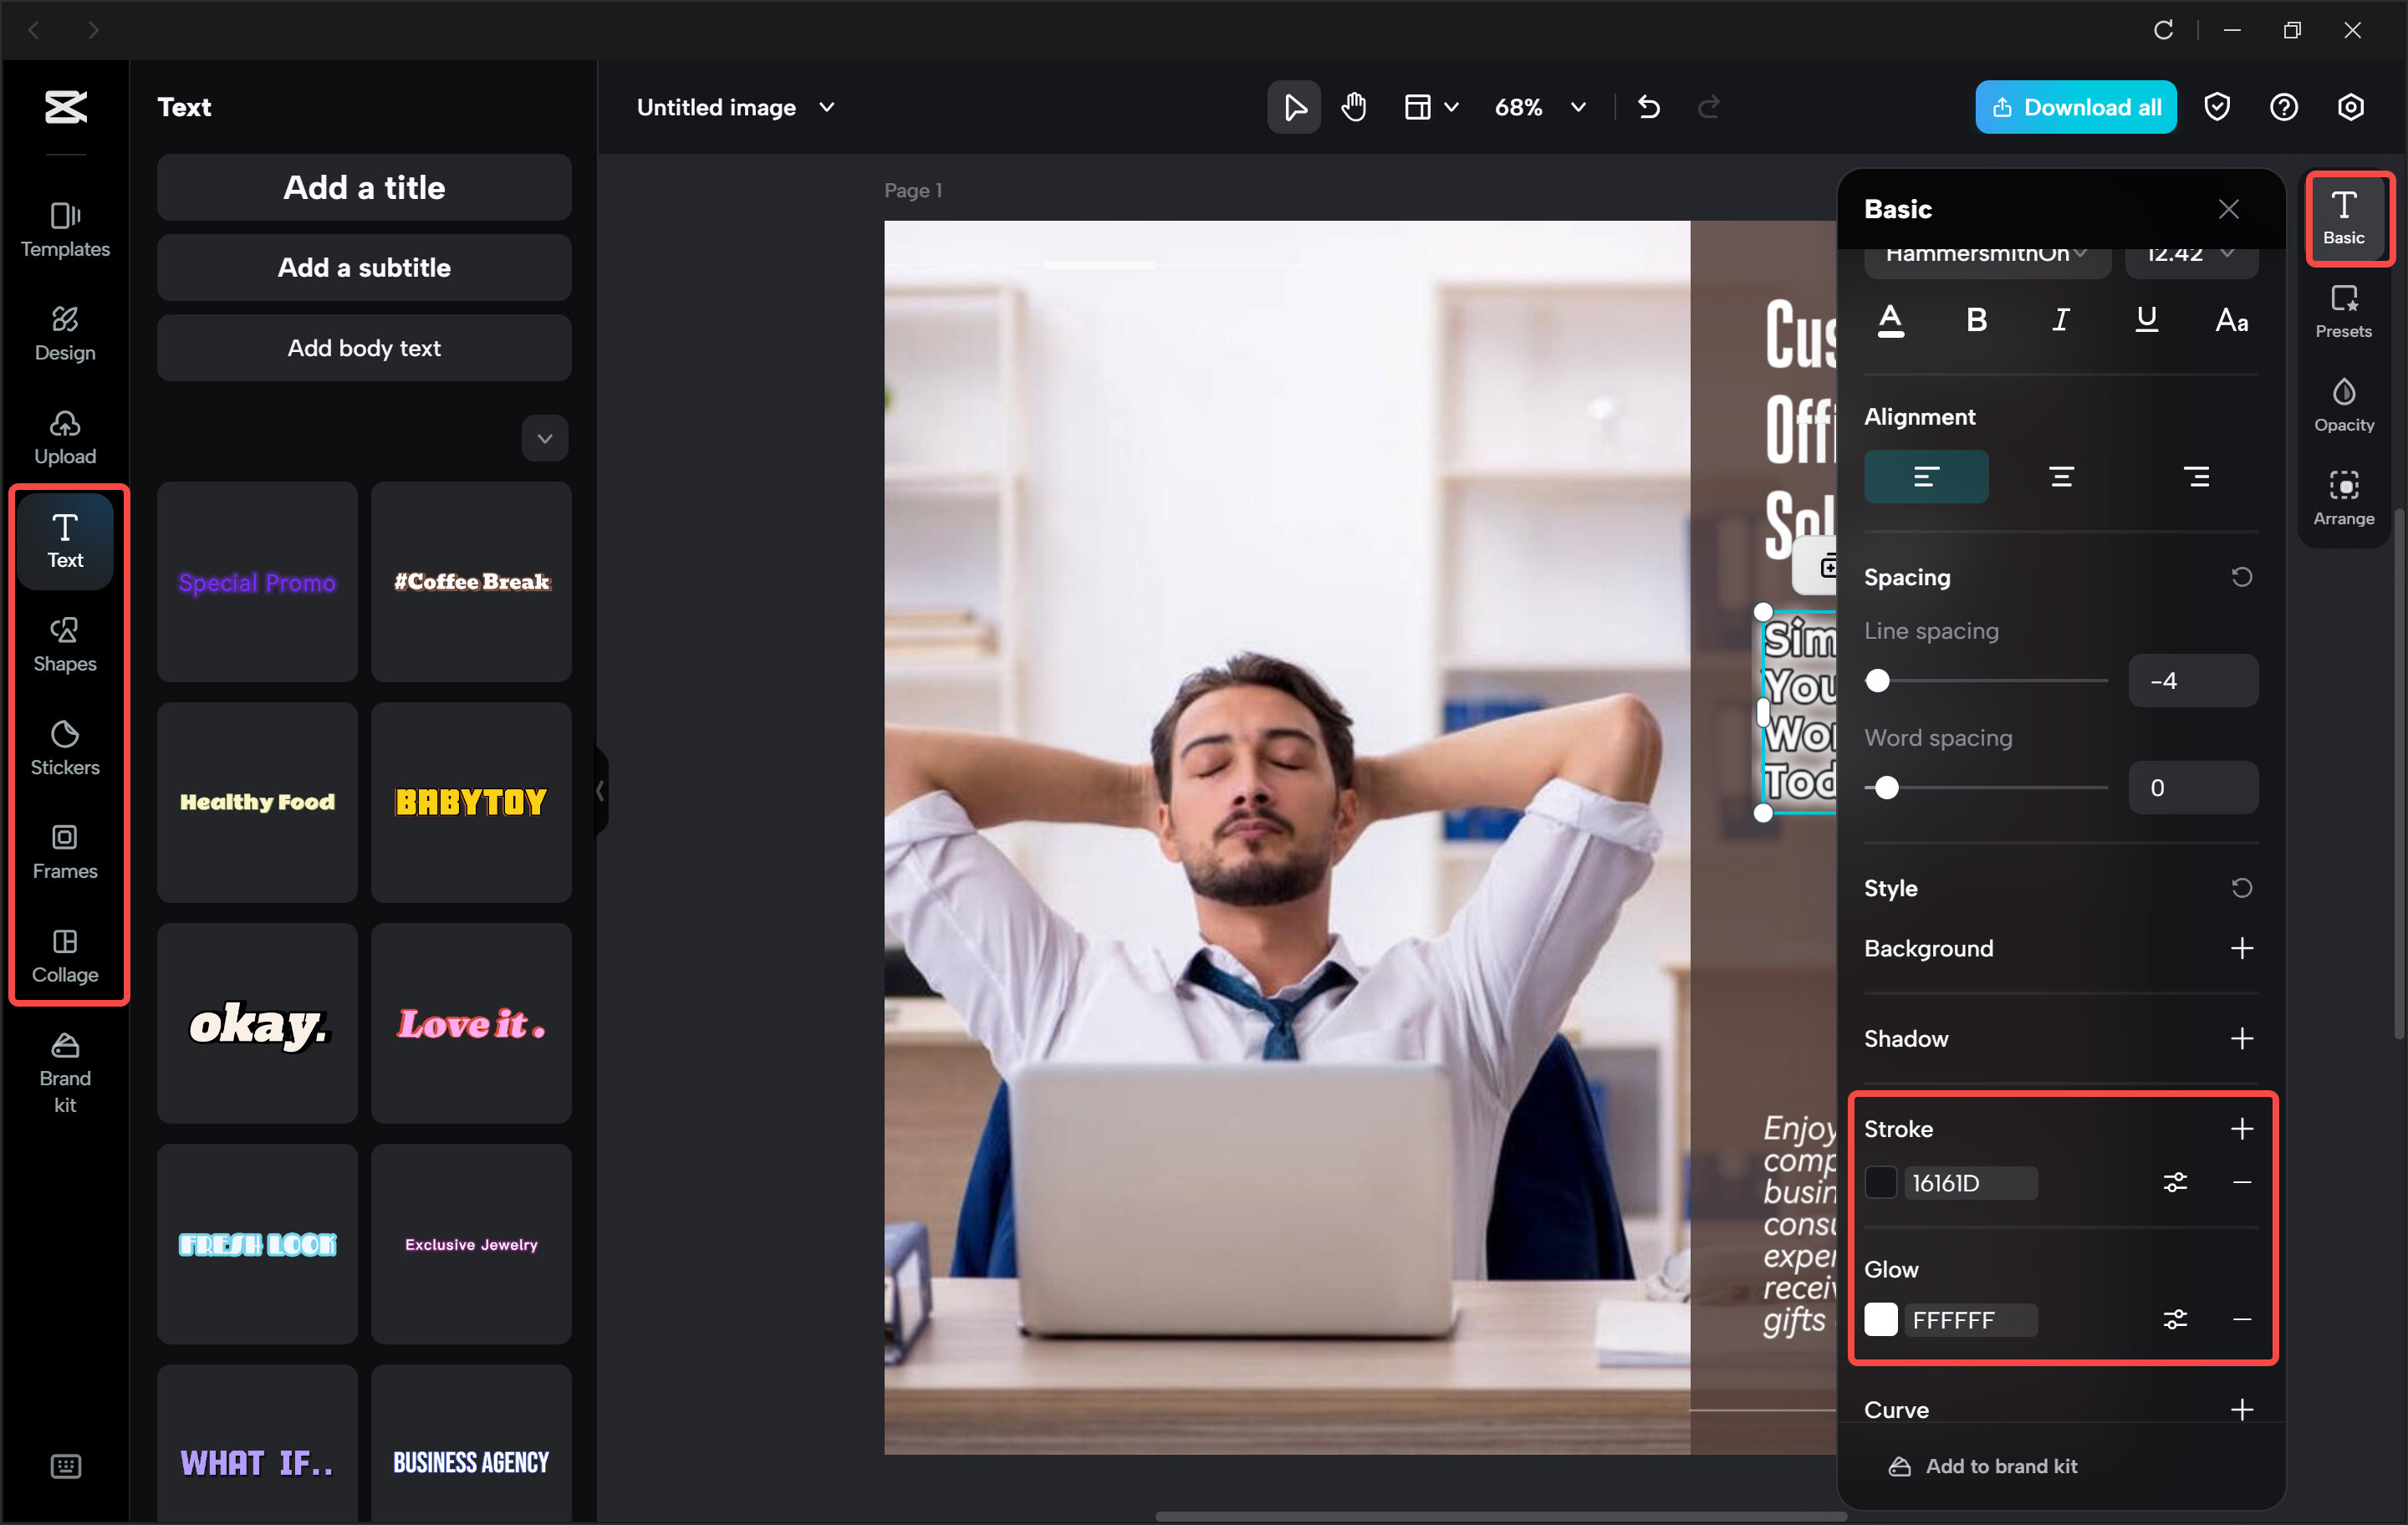Open the font size dropdown

coord(2191,255)
